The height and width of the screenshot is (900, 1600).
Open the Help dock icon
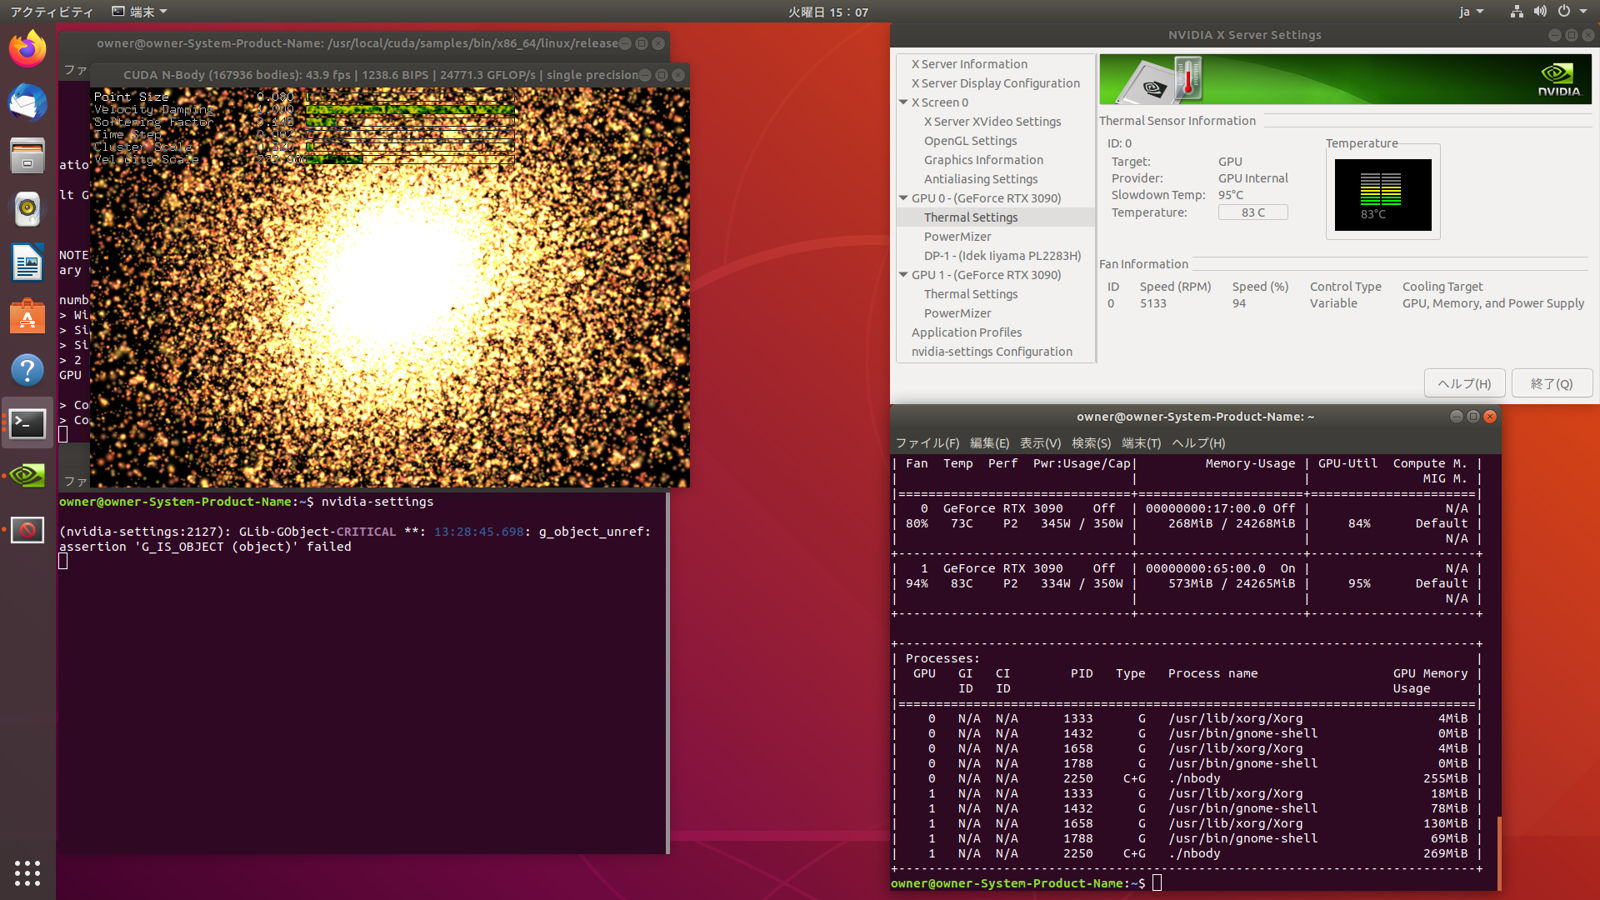tap(27, 370)
